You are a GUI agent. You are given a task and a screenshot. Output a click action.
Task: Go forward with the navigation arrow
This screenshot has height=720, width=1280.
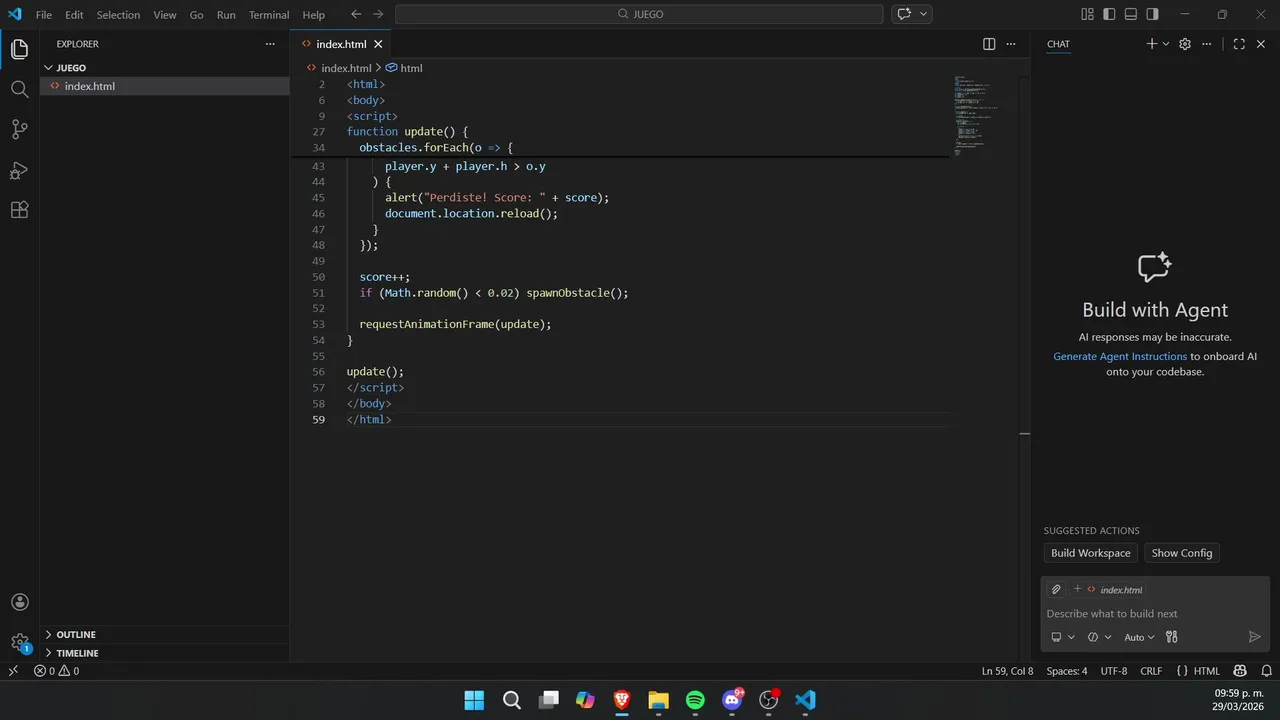pos(378,14)
